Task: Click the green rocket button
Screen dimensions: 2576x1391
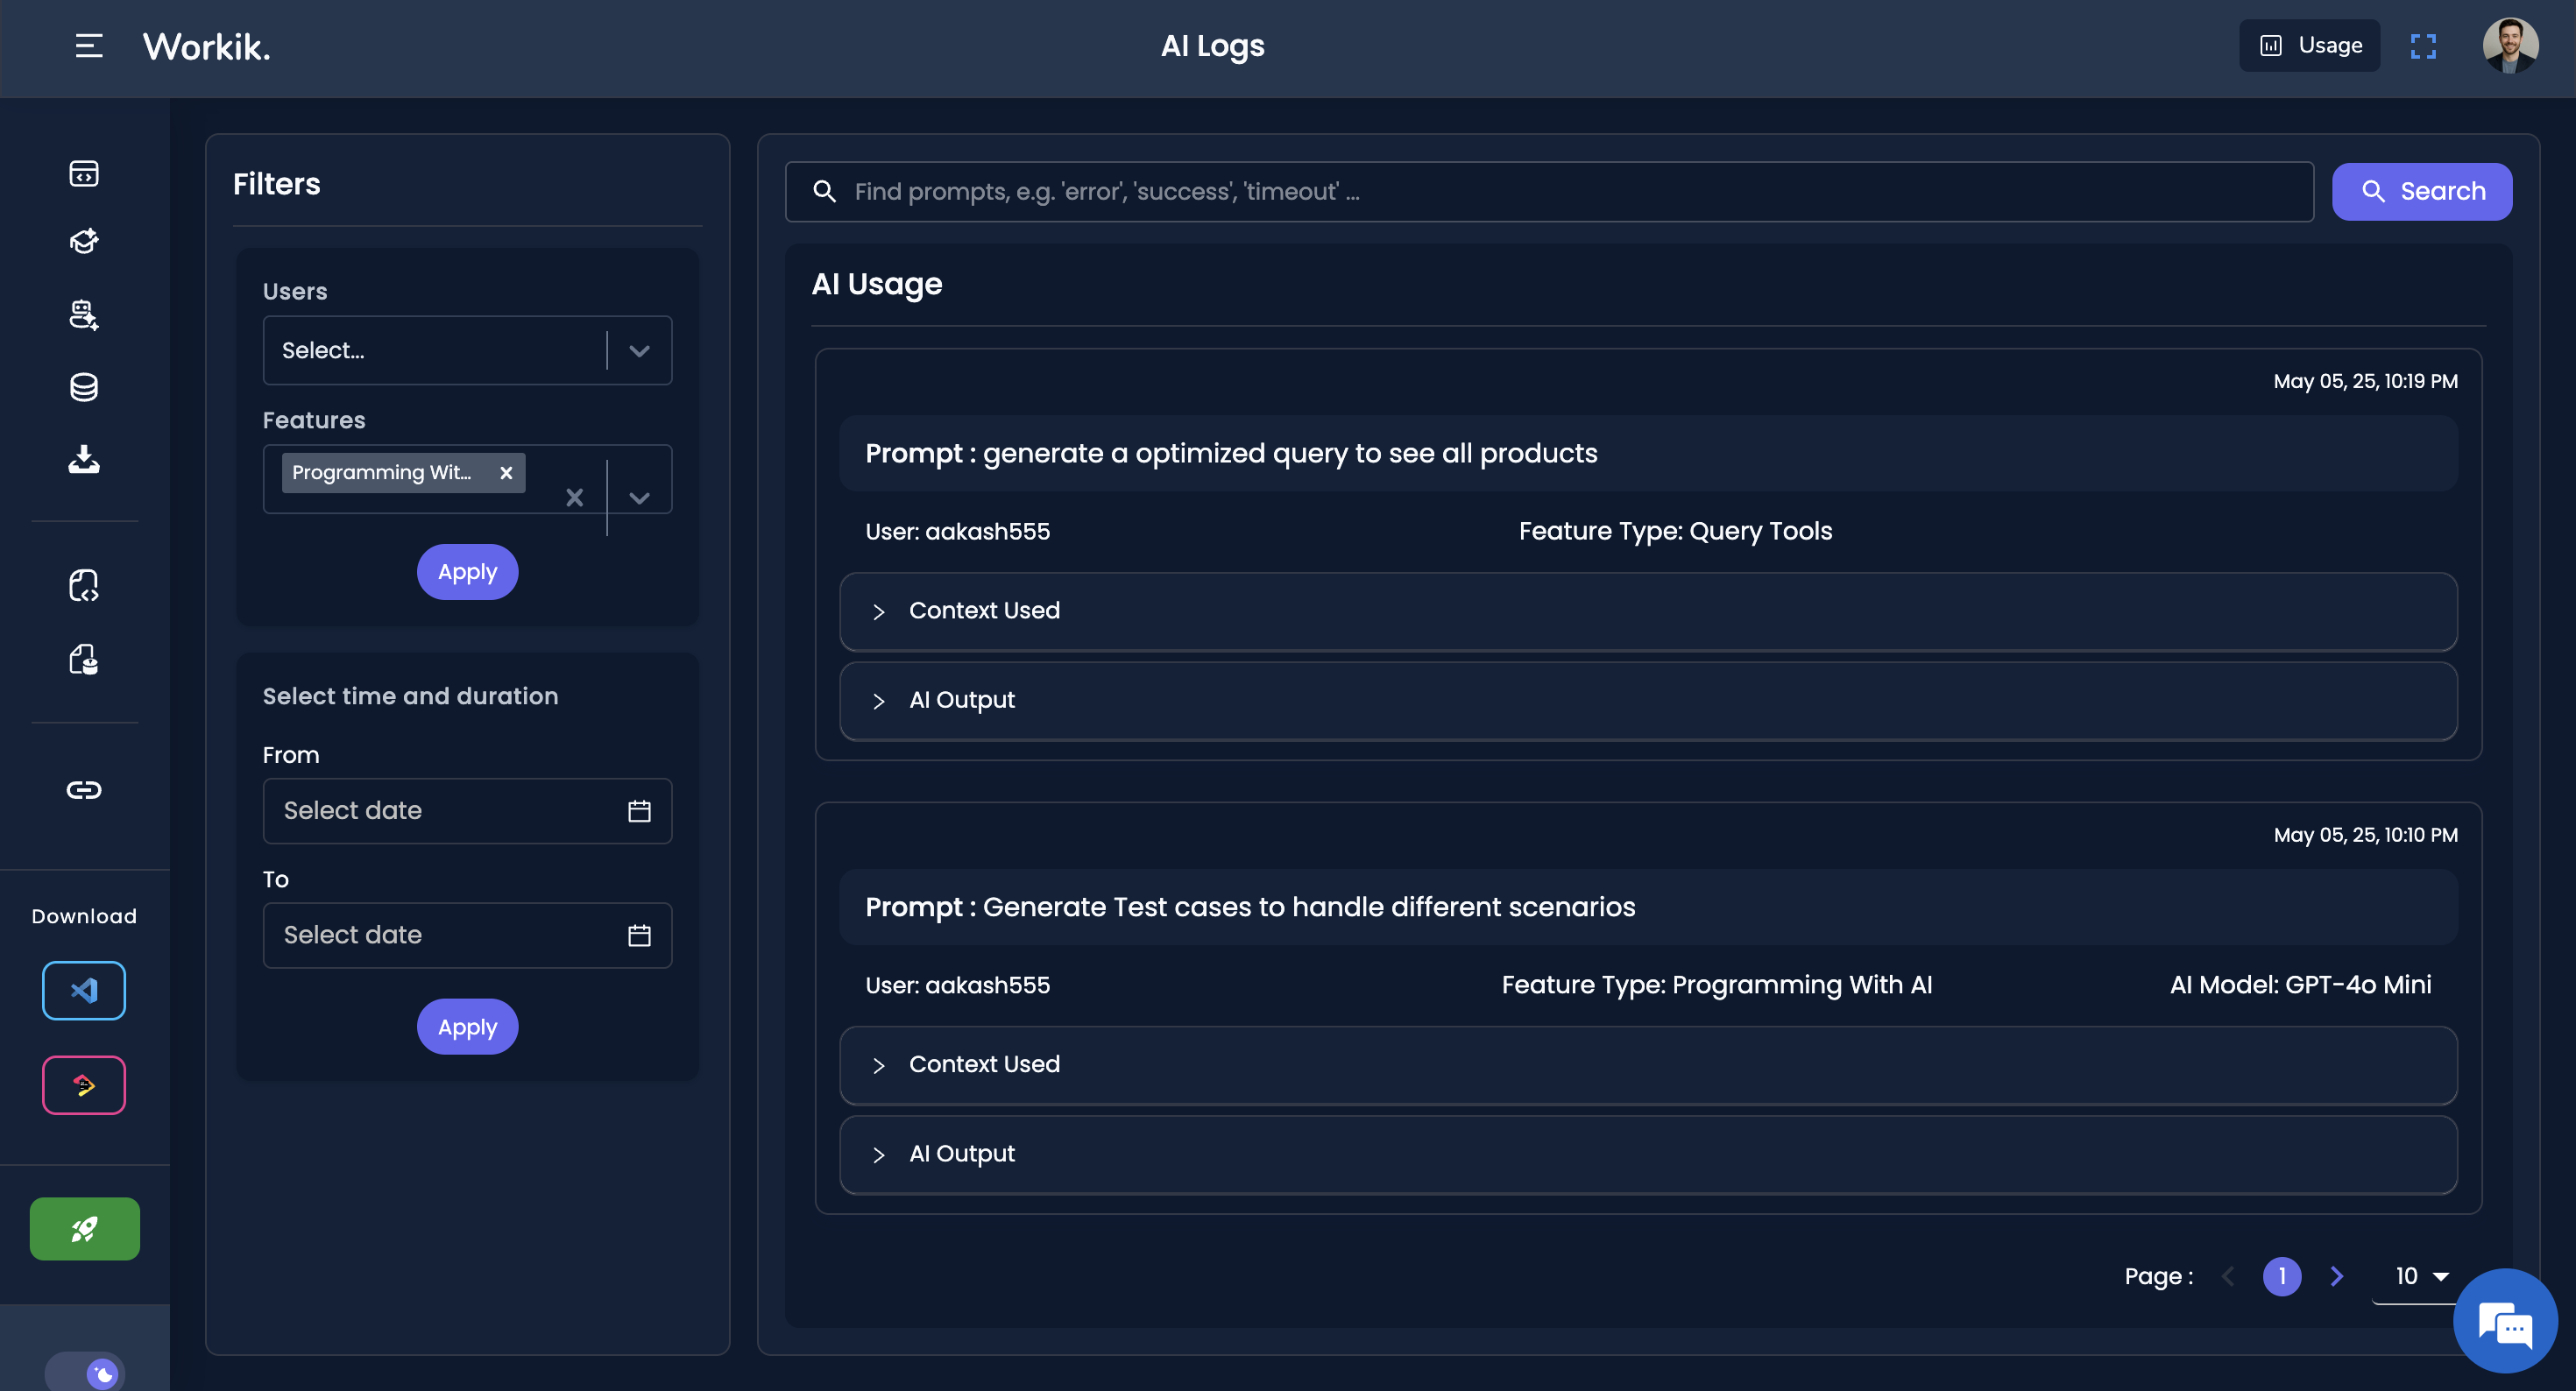Action: point(84,1228)
